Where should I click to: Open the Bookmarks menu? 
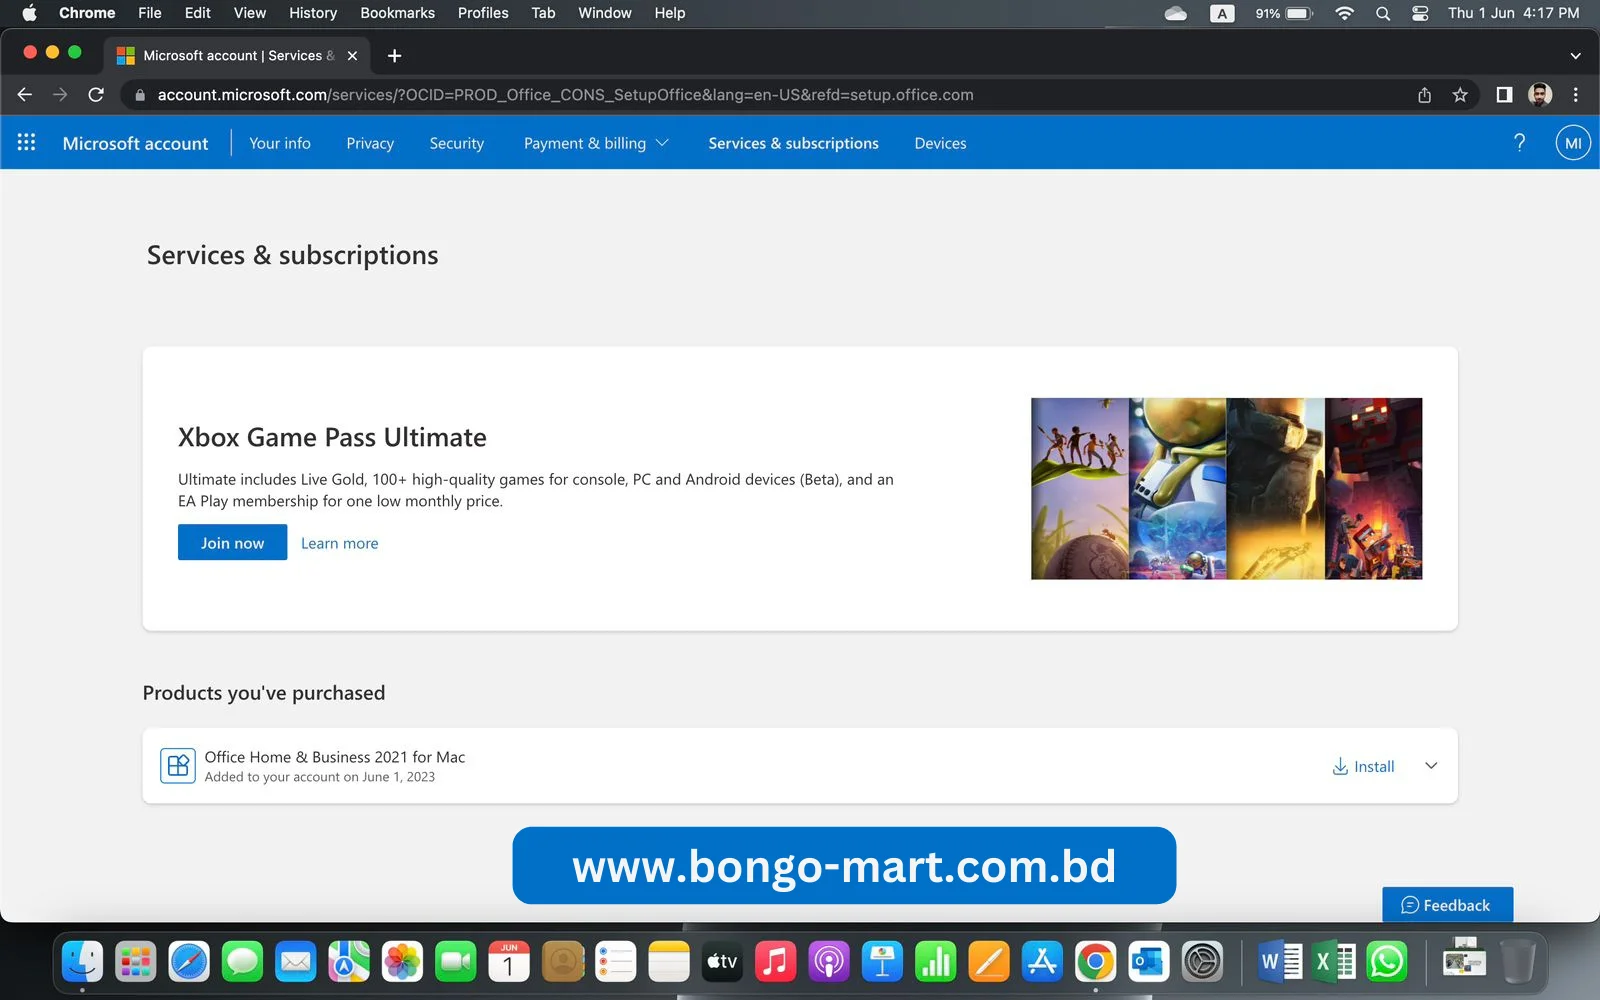click(x=397, y=13)
